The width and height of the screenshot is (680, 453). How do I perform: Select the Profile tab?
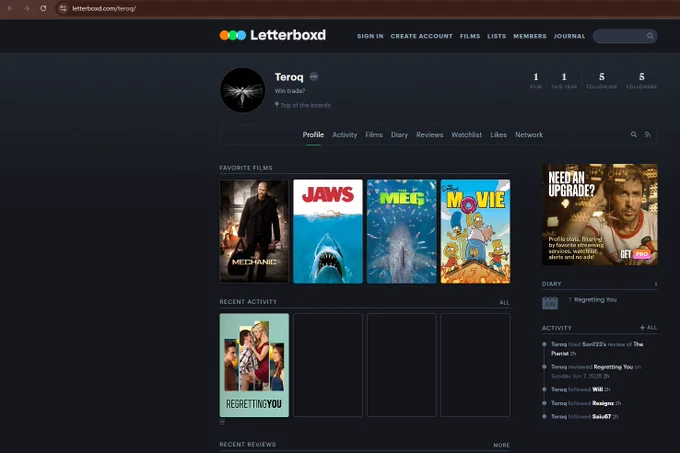pos(313,135)
